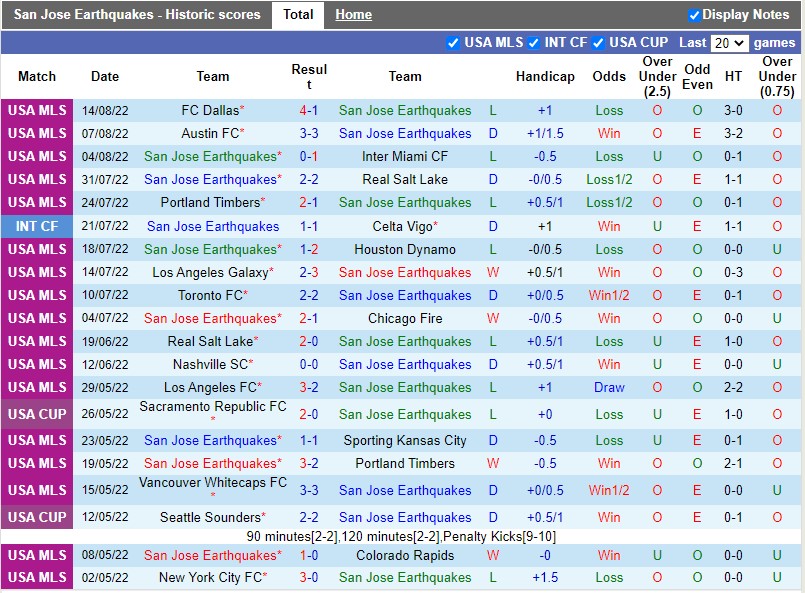
Task: Click the Inter Miami CF link
Action: click(404, 156)
